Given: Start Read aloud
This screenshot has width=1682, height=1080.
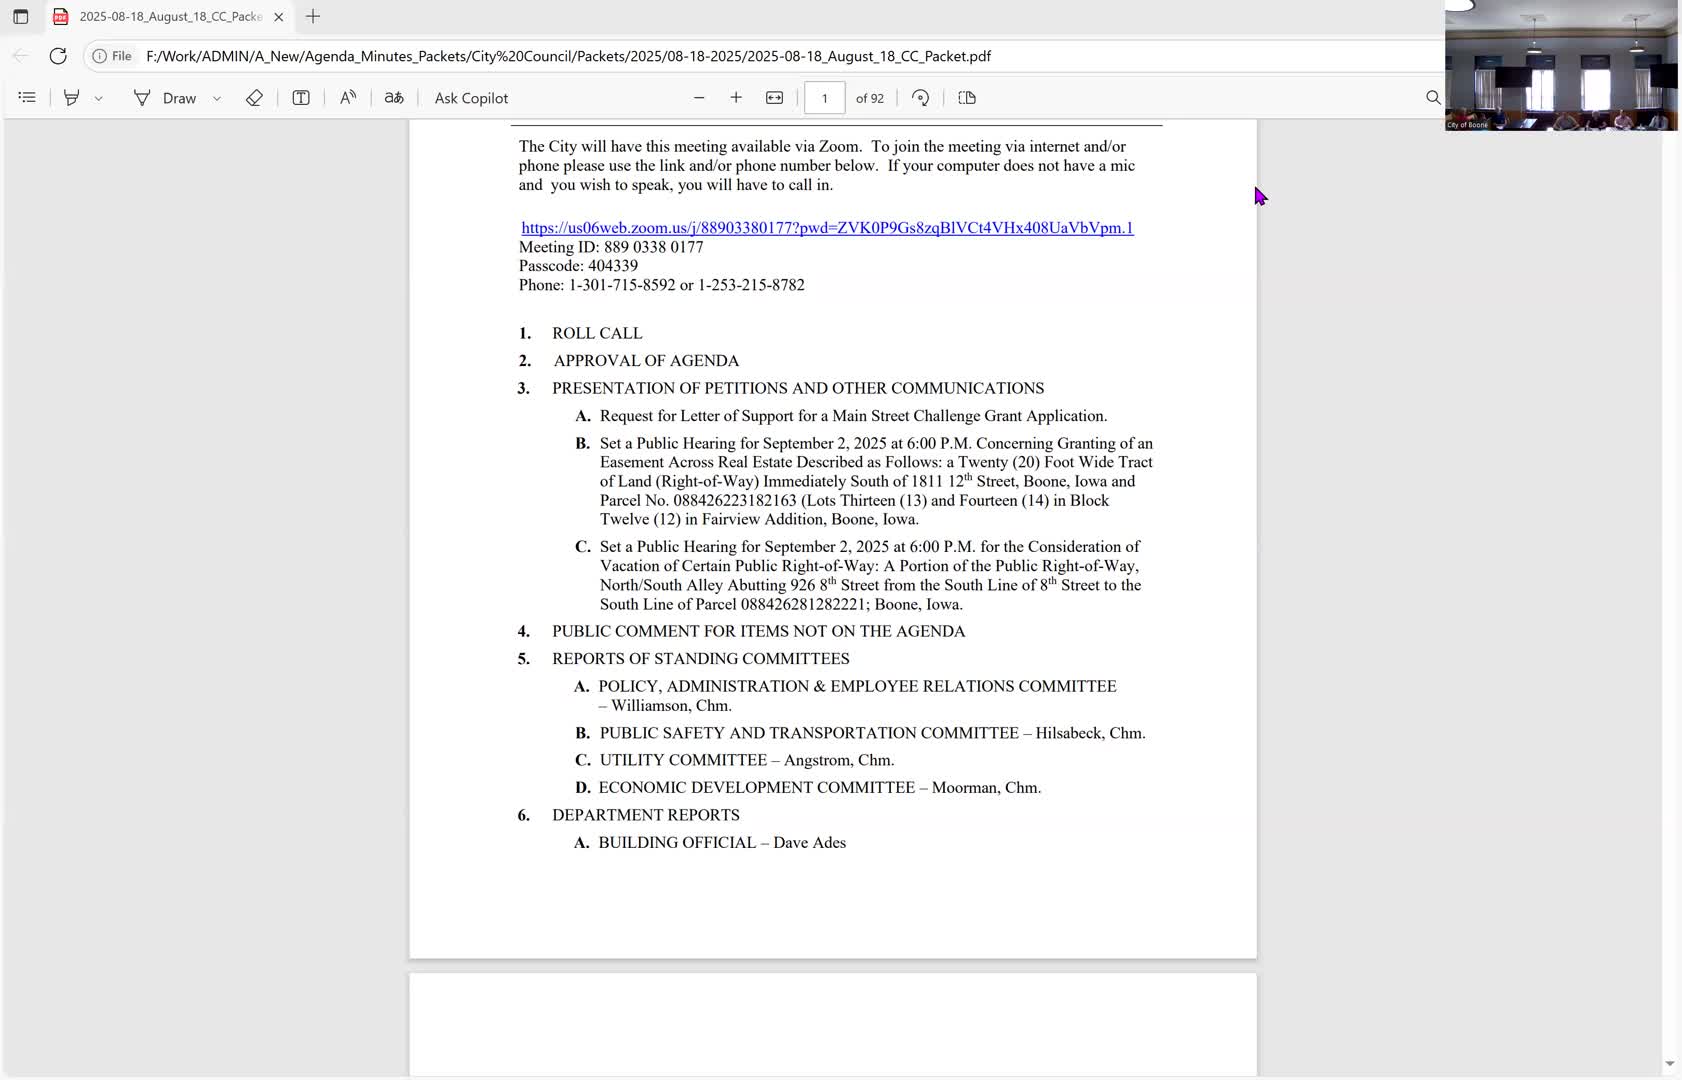Looking at the screenshot, I should coord(348,98).
